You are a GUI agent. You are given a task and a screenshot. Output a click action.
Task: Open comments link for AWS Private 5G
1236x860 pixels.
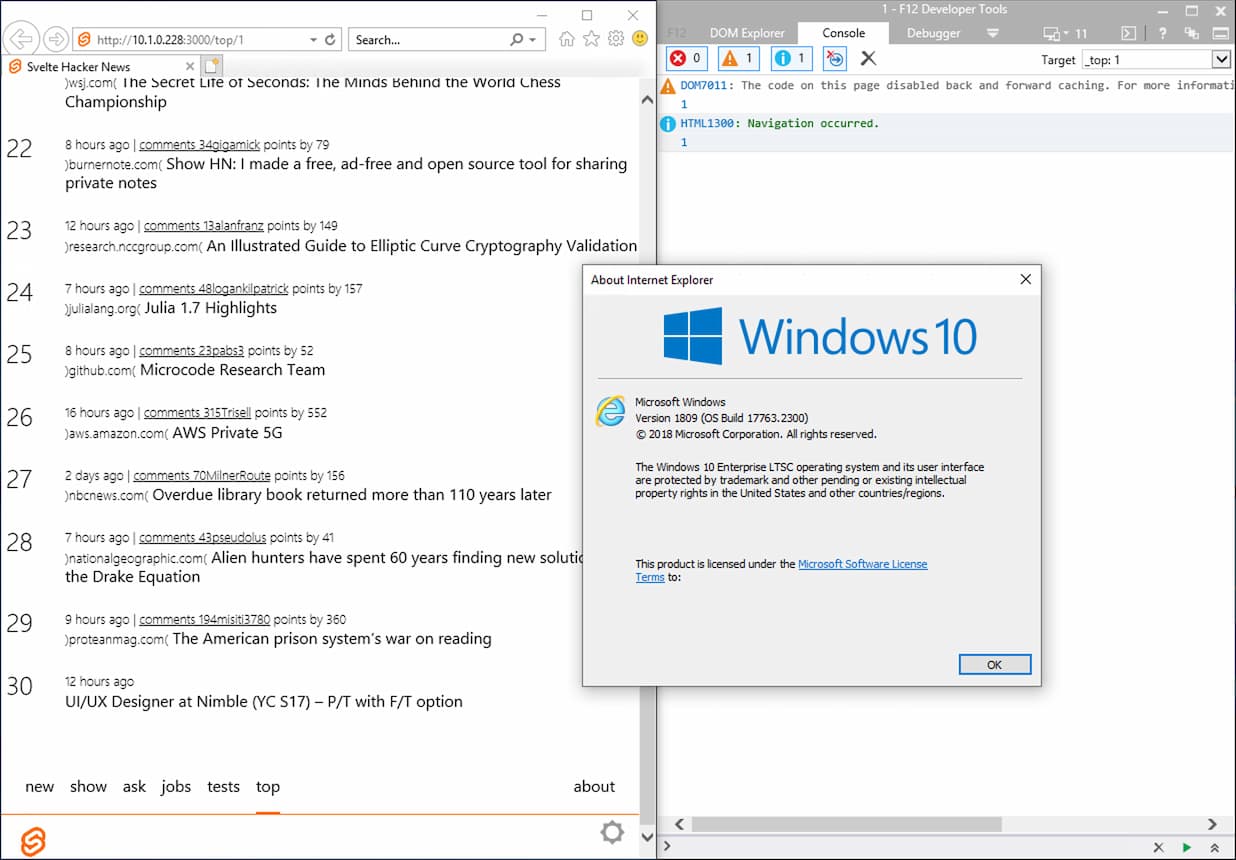[197, 412]
